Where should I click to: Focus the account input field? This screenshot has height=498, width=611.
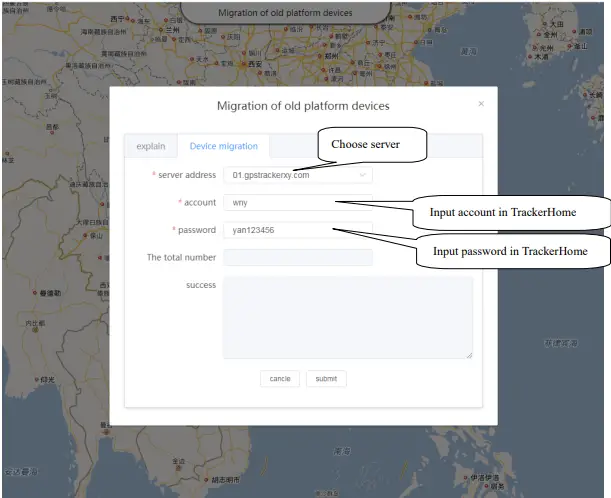[298, 203]
